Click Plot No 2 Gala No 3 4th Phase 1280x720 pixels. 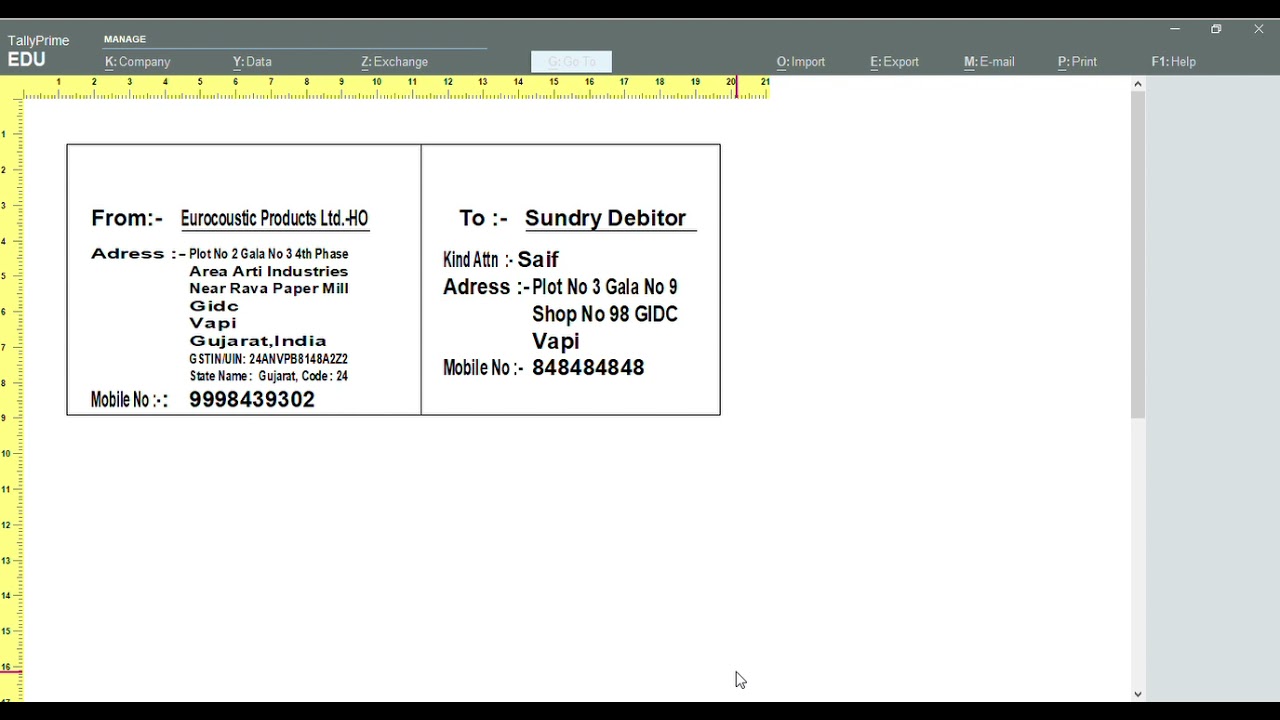pyautogui.click(x=268, y=254)
